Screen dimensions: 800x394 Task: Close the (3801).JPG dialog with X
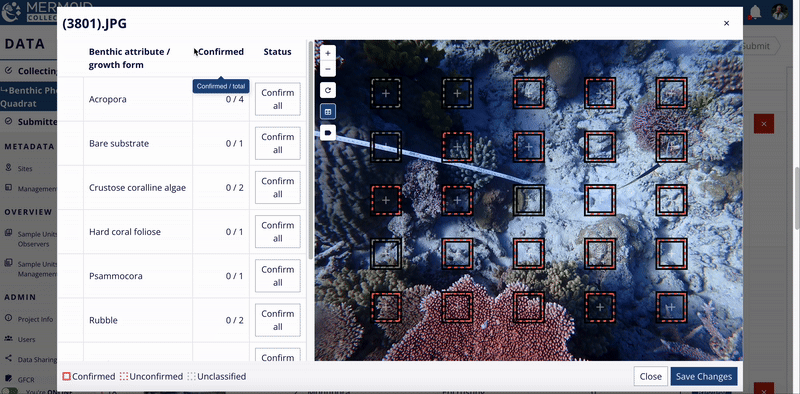pos(727,23)
